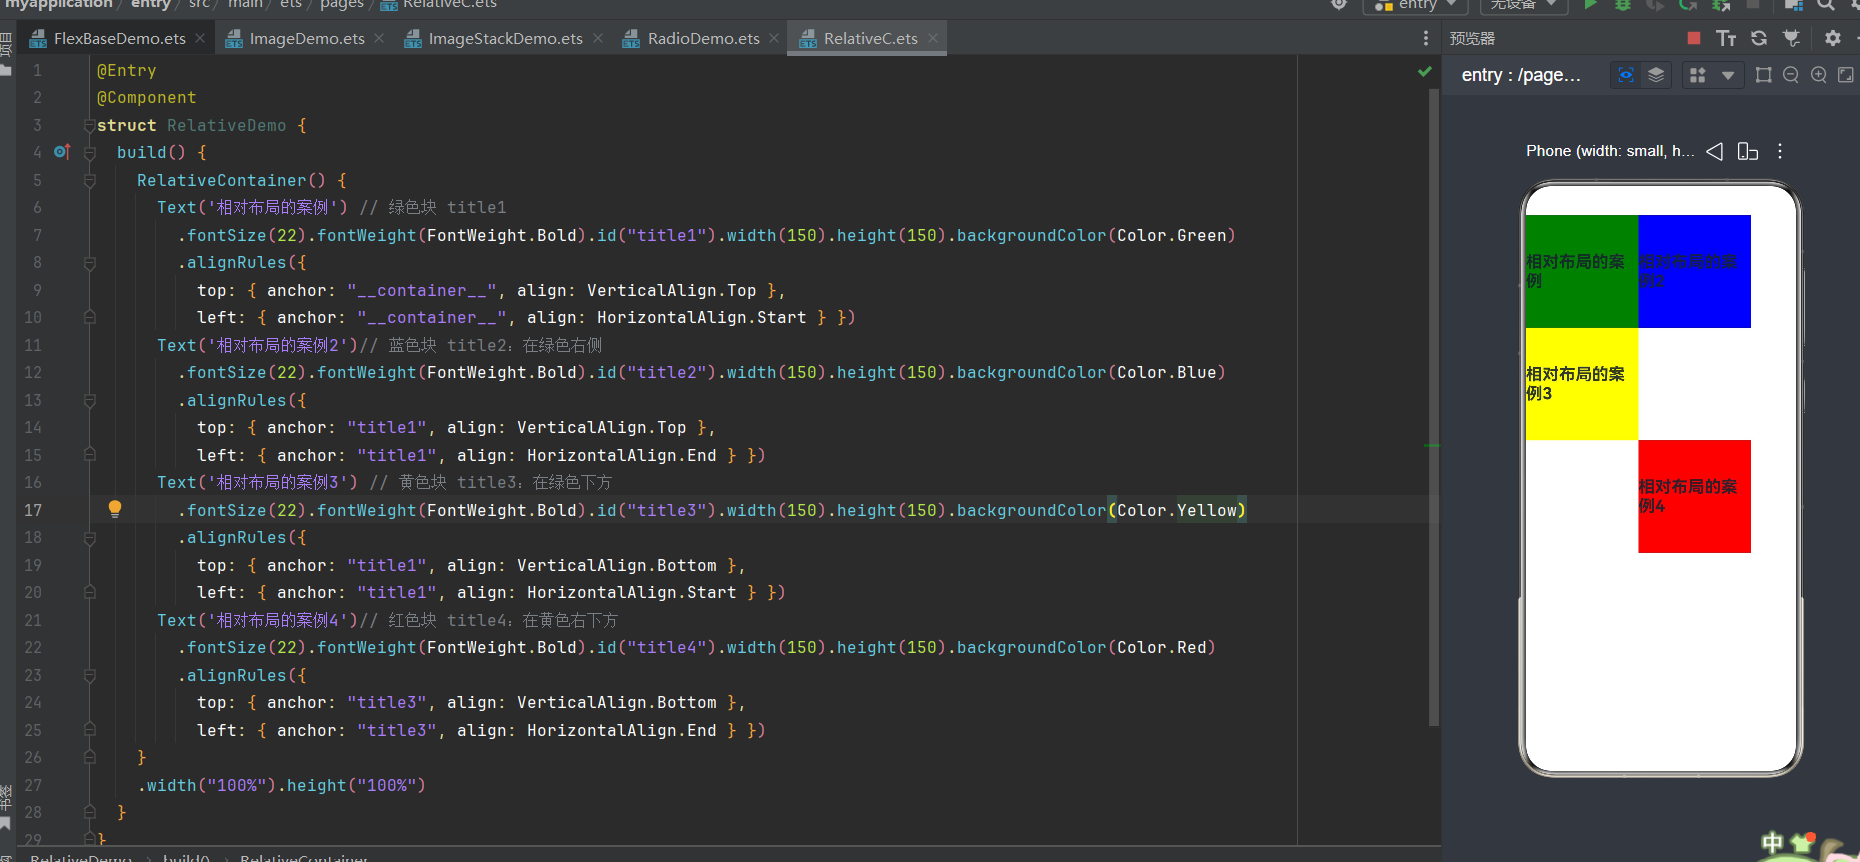Screen dimensions: 1860x862
Task: Collapse the alignRules fold on line 18
Action: 90,538
